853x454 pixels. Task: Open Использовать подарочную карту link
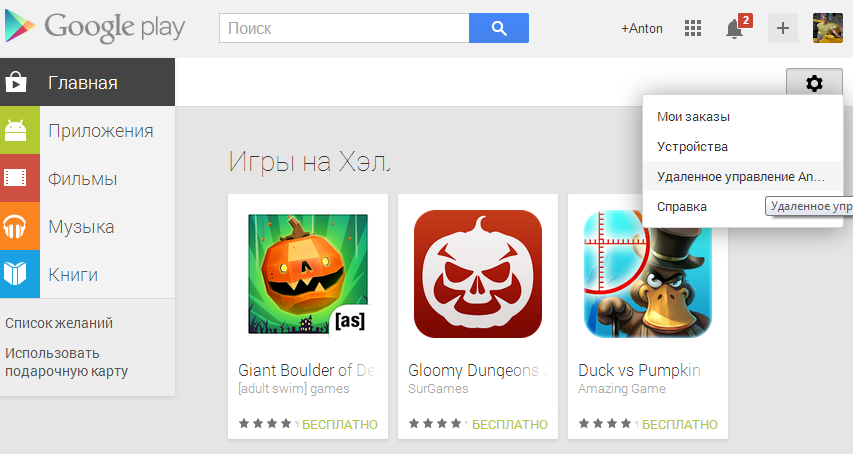click(x=66, y=362)
